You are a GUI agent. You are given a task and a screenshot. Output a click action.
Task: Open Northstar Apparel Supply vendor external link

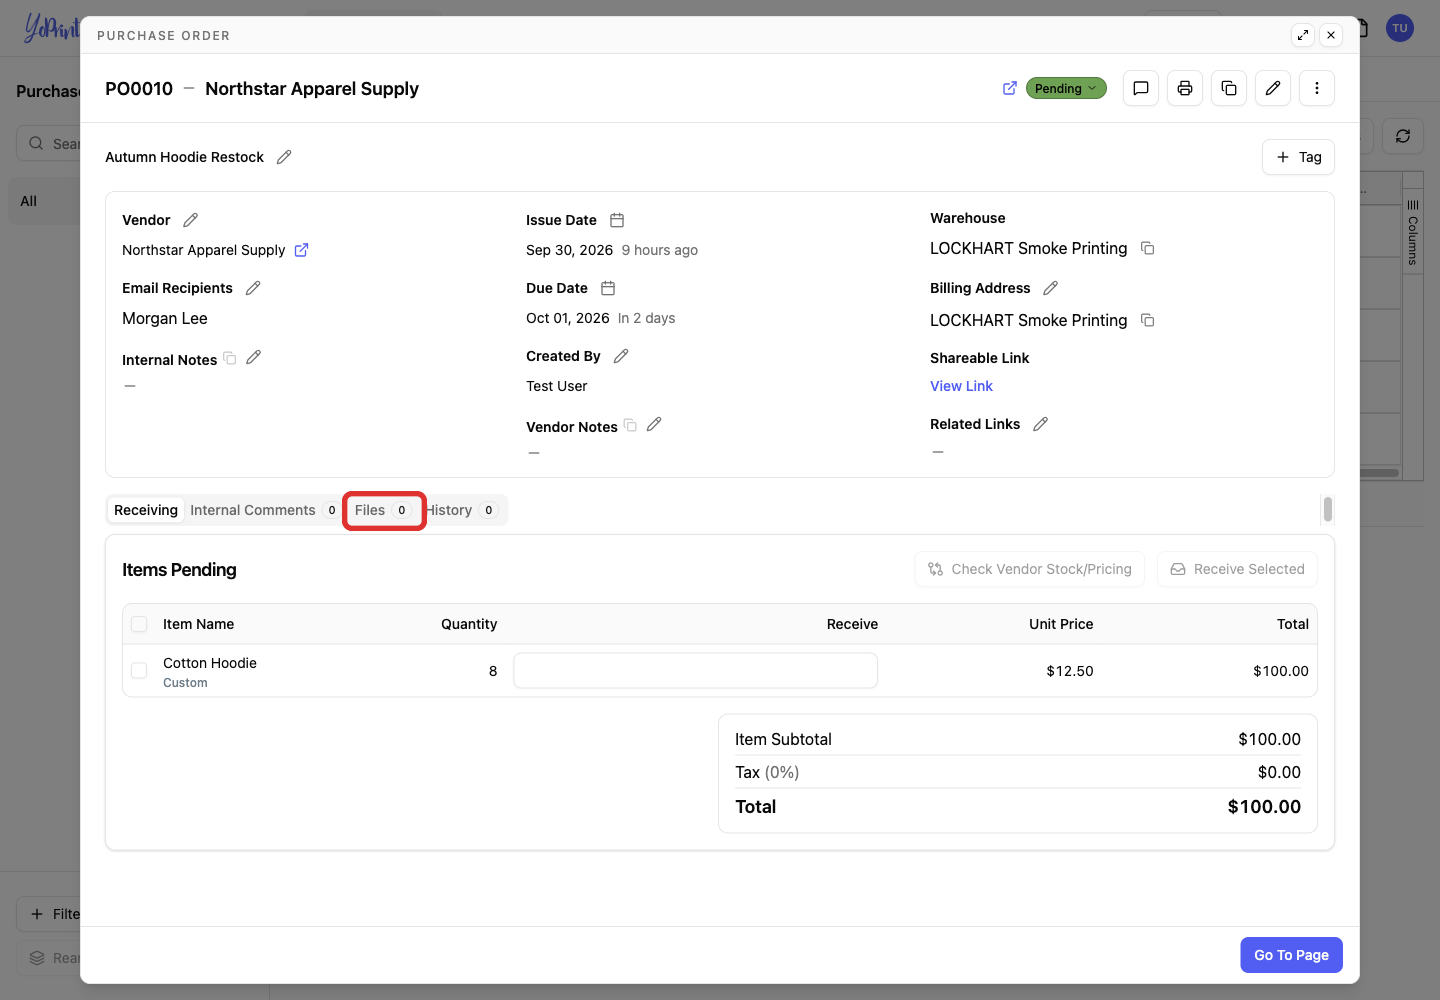[301, 250]
